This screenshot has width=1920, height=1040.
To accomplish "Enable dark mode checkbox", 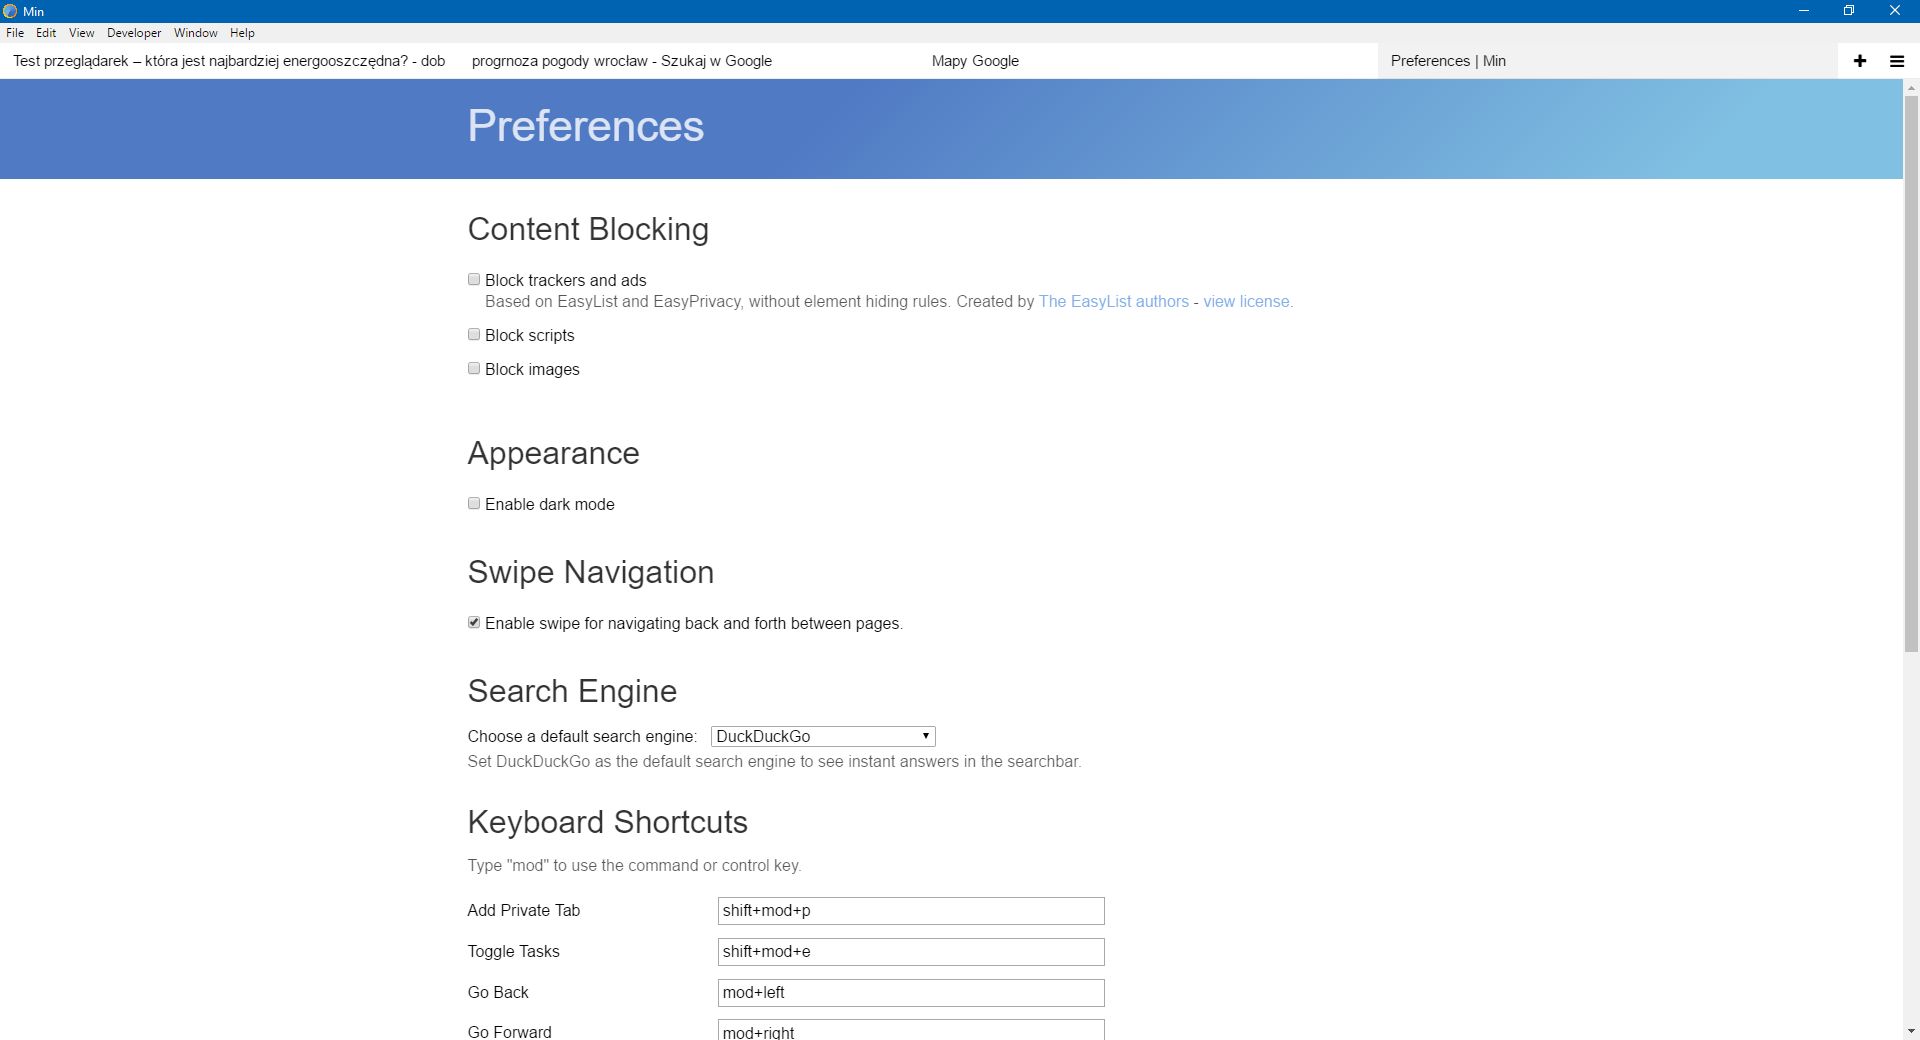I will pos(474,504).
